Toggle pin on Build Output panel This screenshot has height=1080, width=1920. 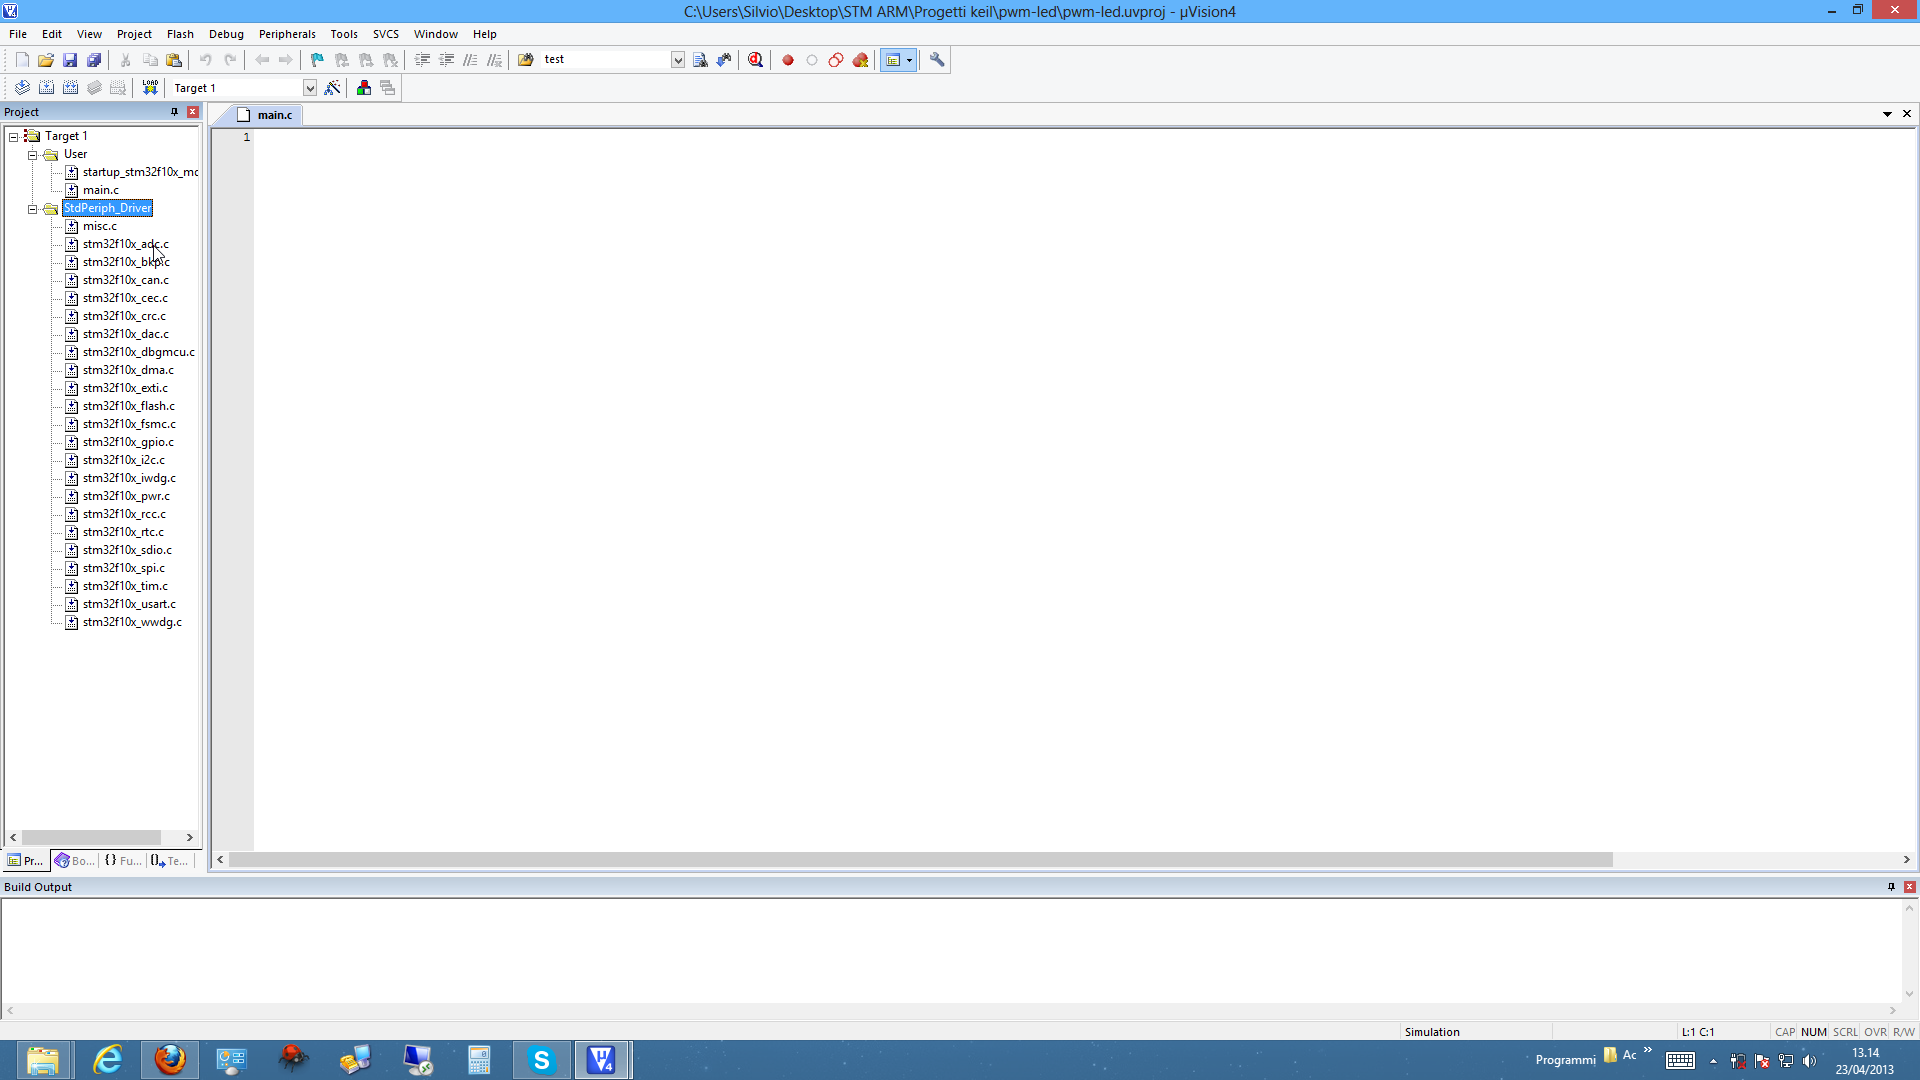[1891, 887]
